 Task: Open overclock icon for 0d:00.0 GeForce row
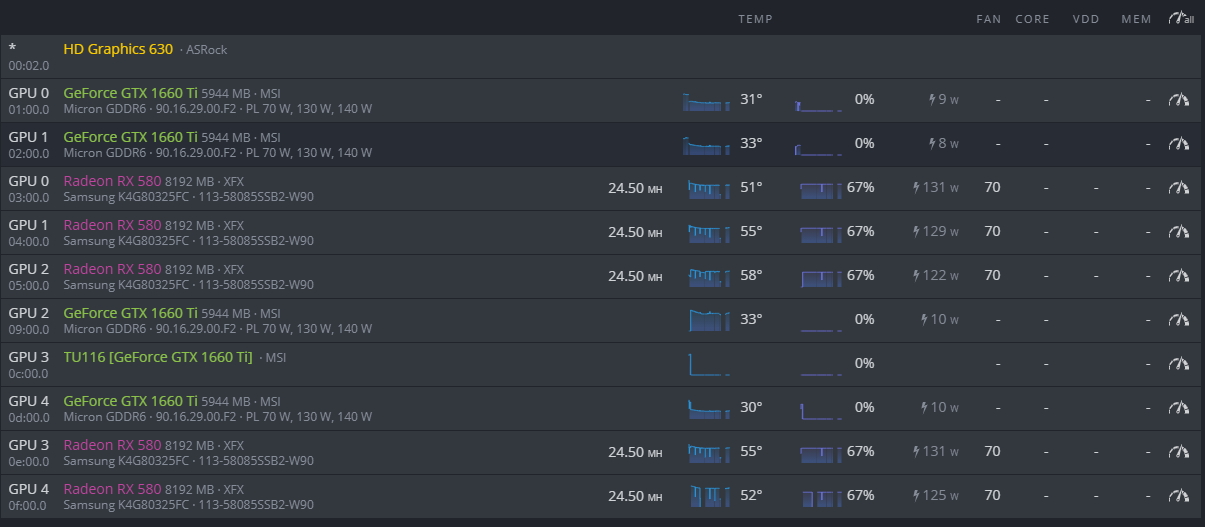(x=1180, y=407)
